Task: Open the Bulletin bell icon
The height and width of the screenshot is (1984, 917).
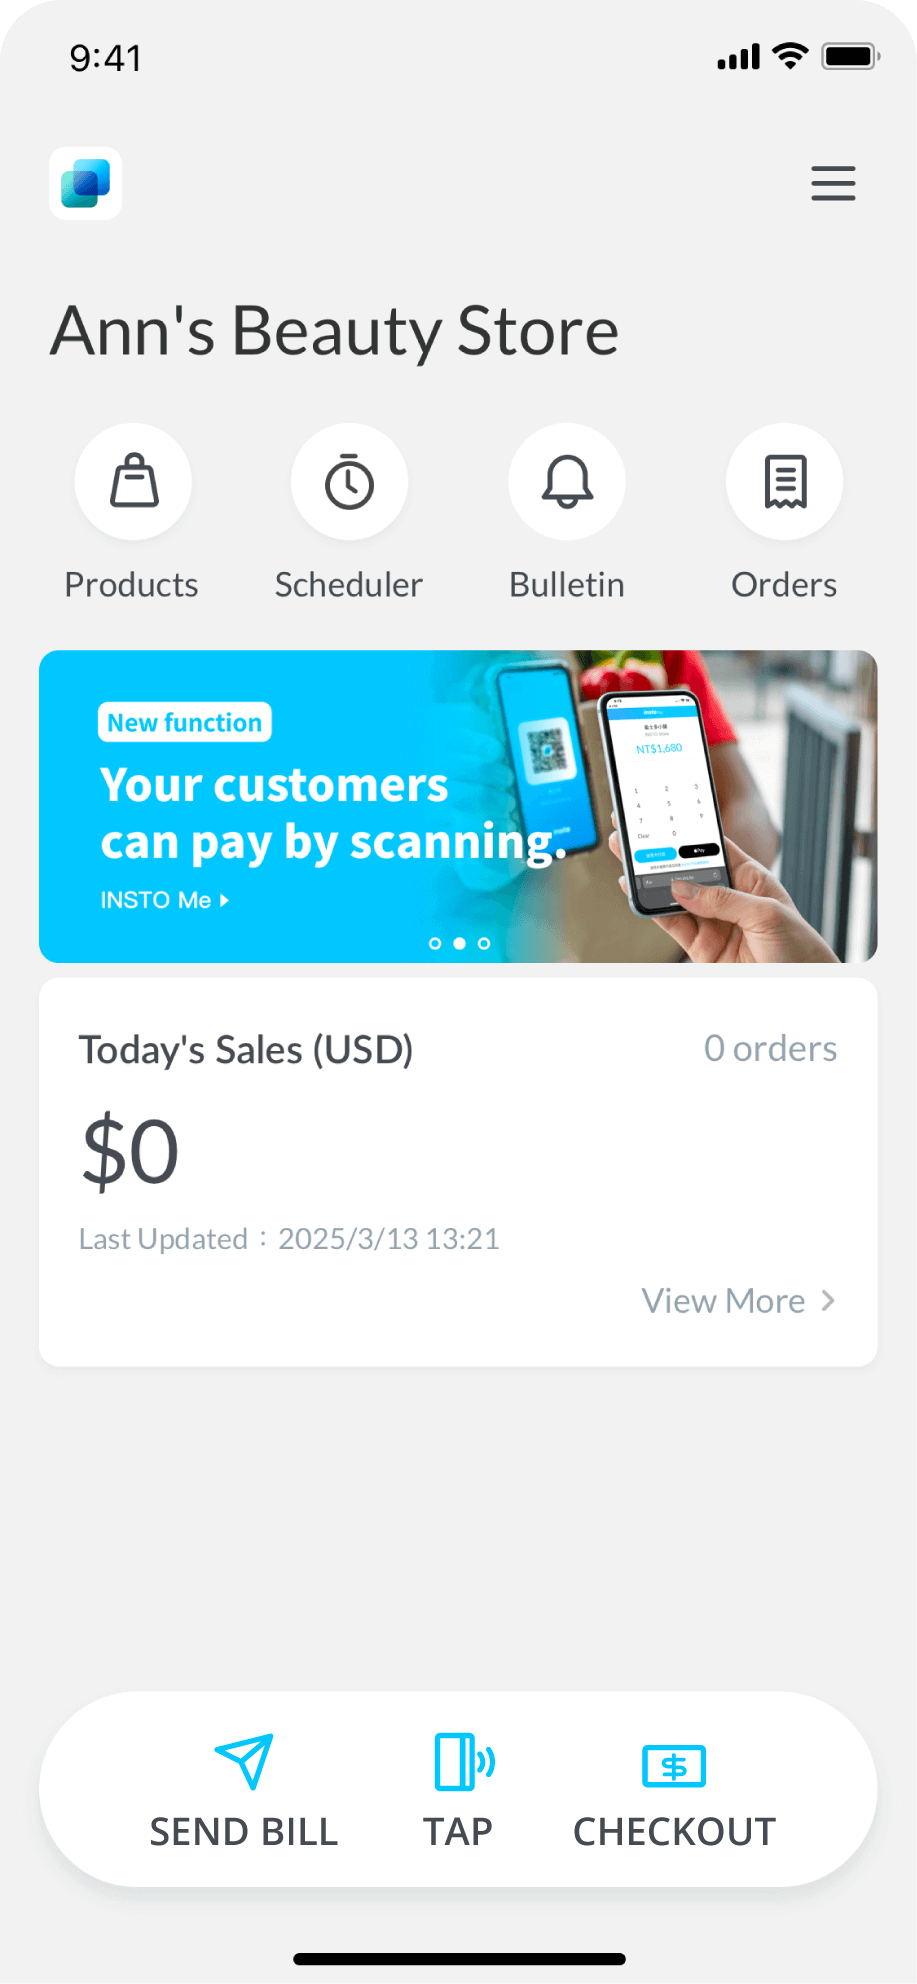Action: point(567,482)
